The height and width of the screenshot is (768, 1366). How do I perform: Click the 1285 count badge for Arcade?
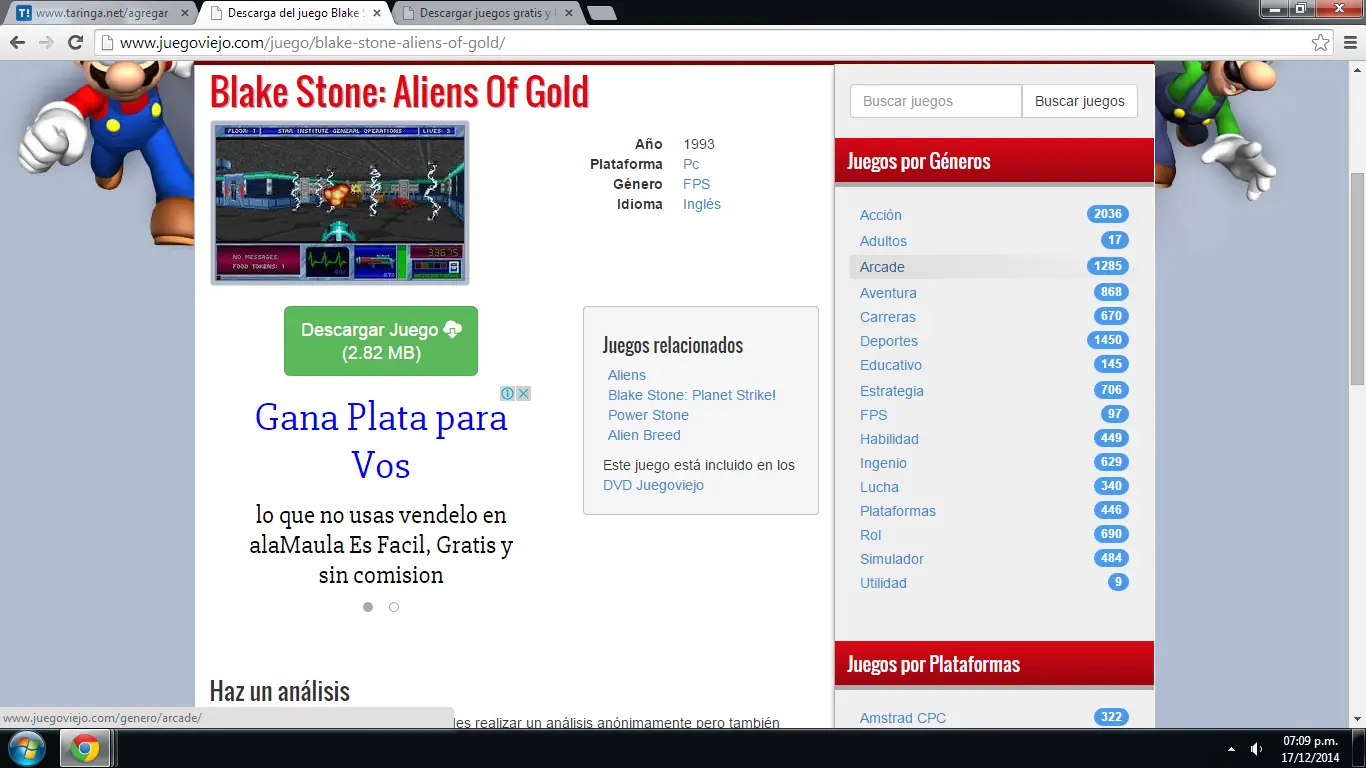point(1108,266)
